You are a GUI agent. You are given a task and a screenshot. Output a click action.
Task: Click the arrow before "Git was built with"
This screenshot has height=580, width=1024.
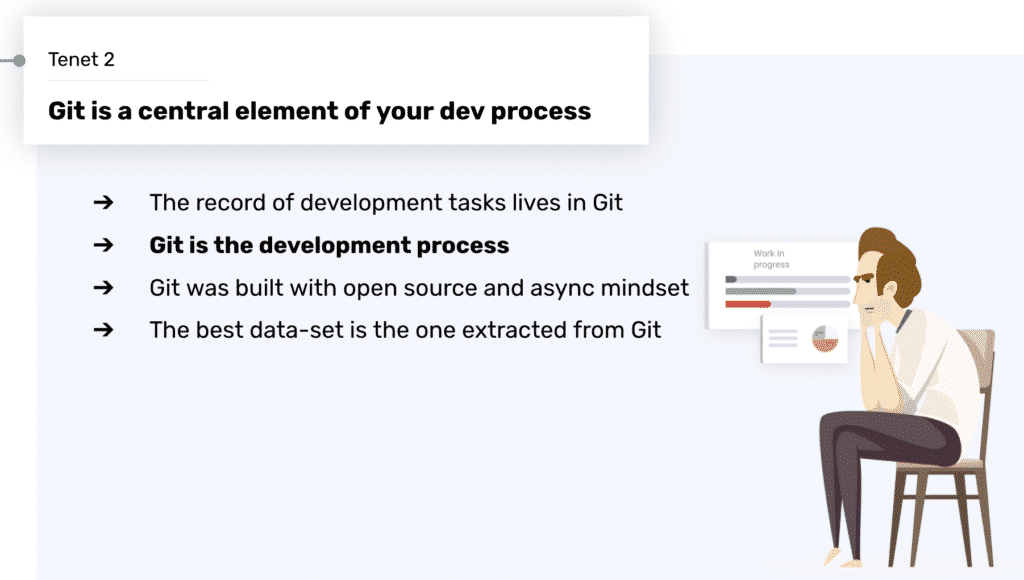tap(103, 288)
